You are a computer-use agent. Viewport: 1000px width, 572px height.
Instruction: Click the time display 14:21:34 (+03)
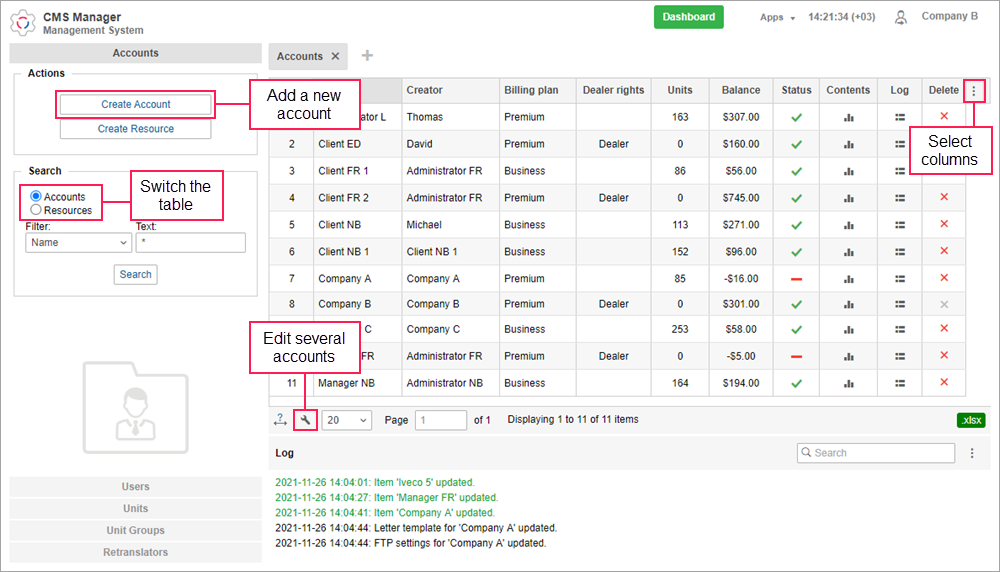click(x=842, y=17)
